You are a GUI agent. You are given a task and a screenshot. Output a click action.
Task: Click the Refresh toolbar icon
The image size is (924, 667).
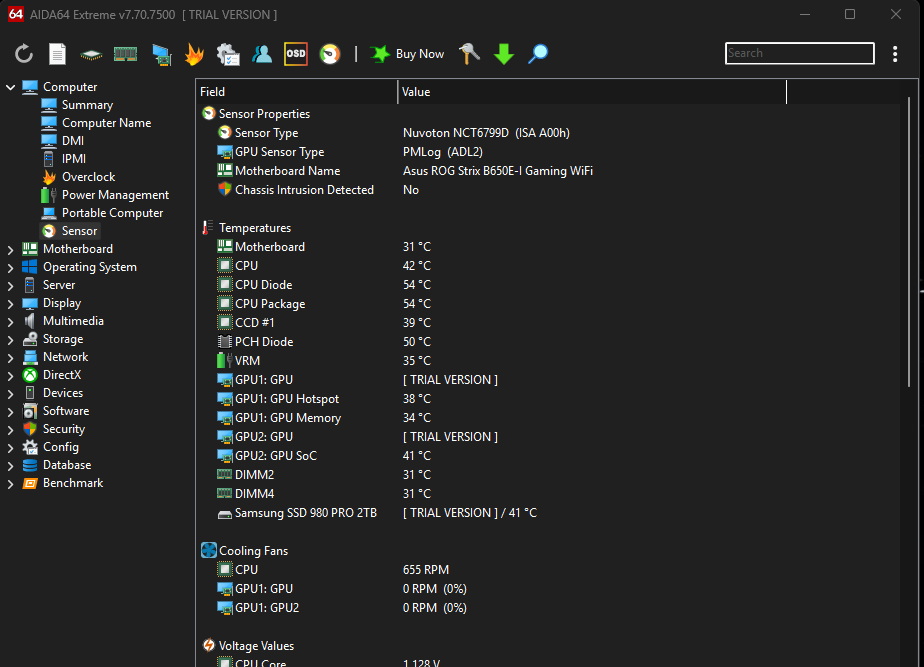pos(24,54)
